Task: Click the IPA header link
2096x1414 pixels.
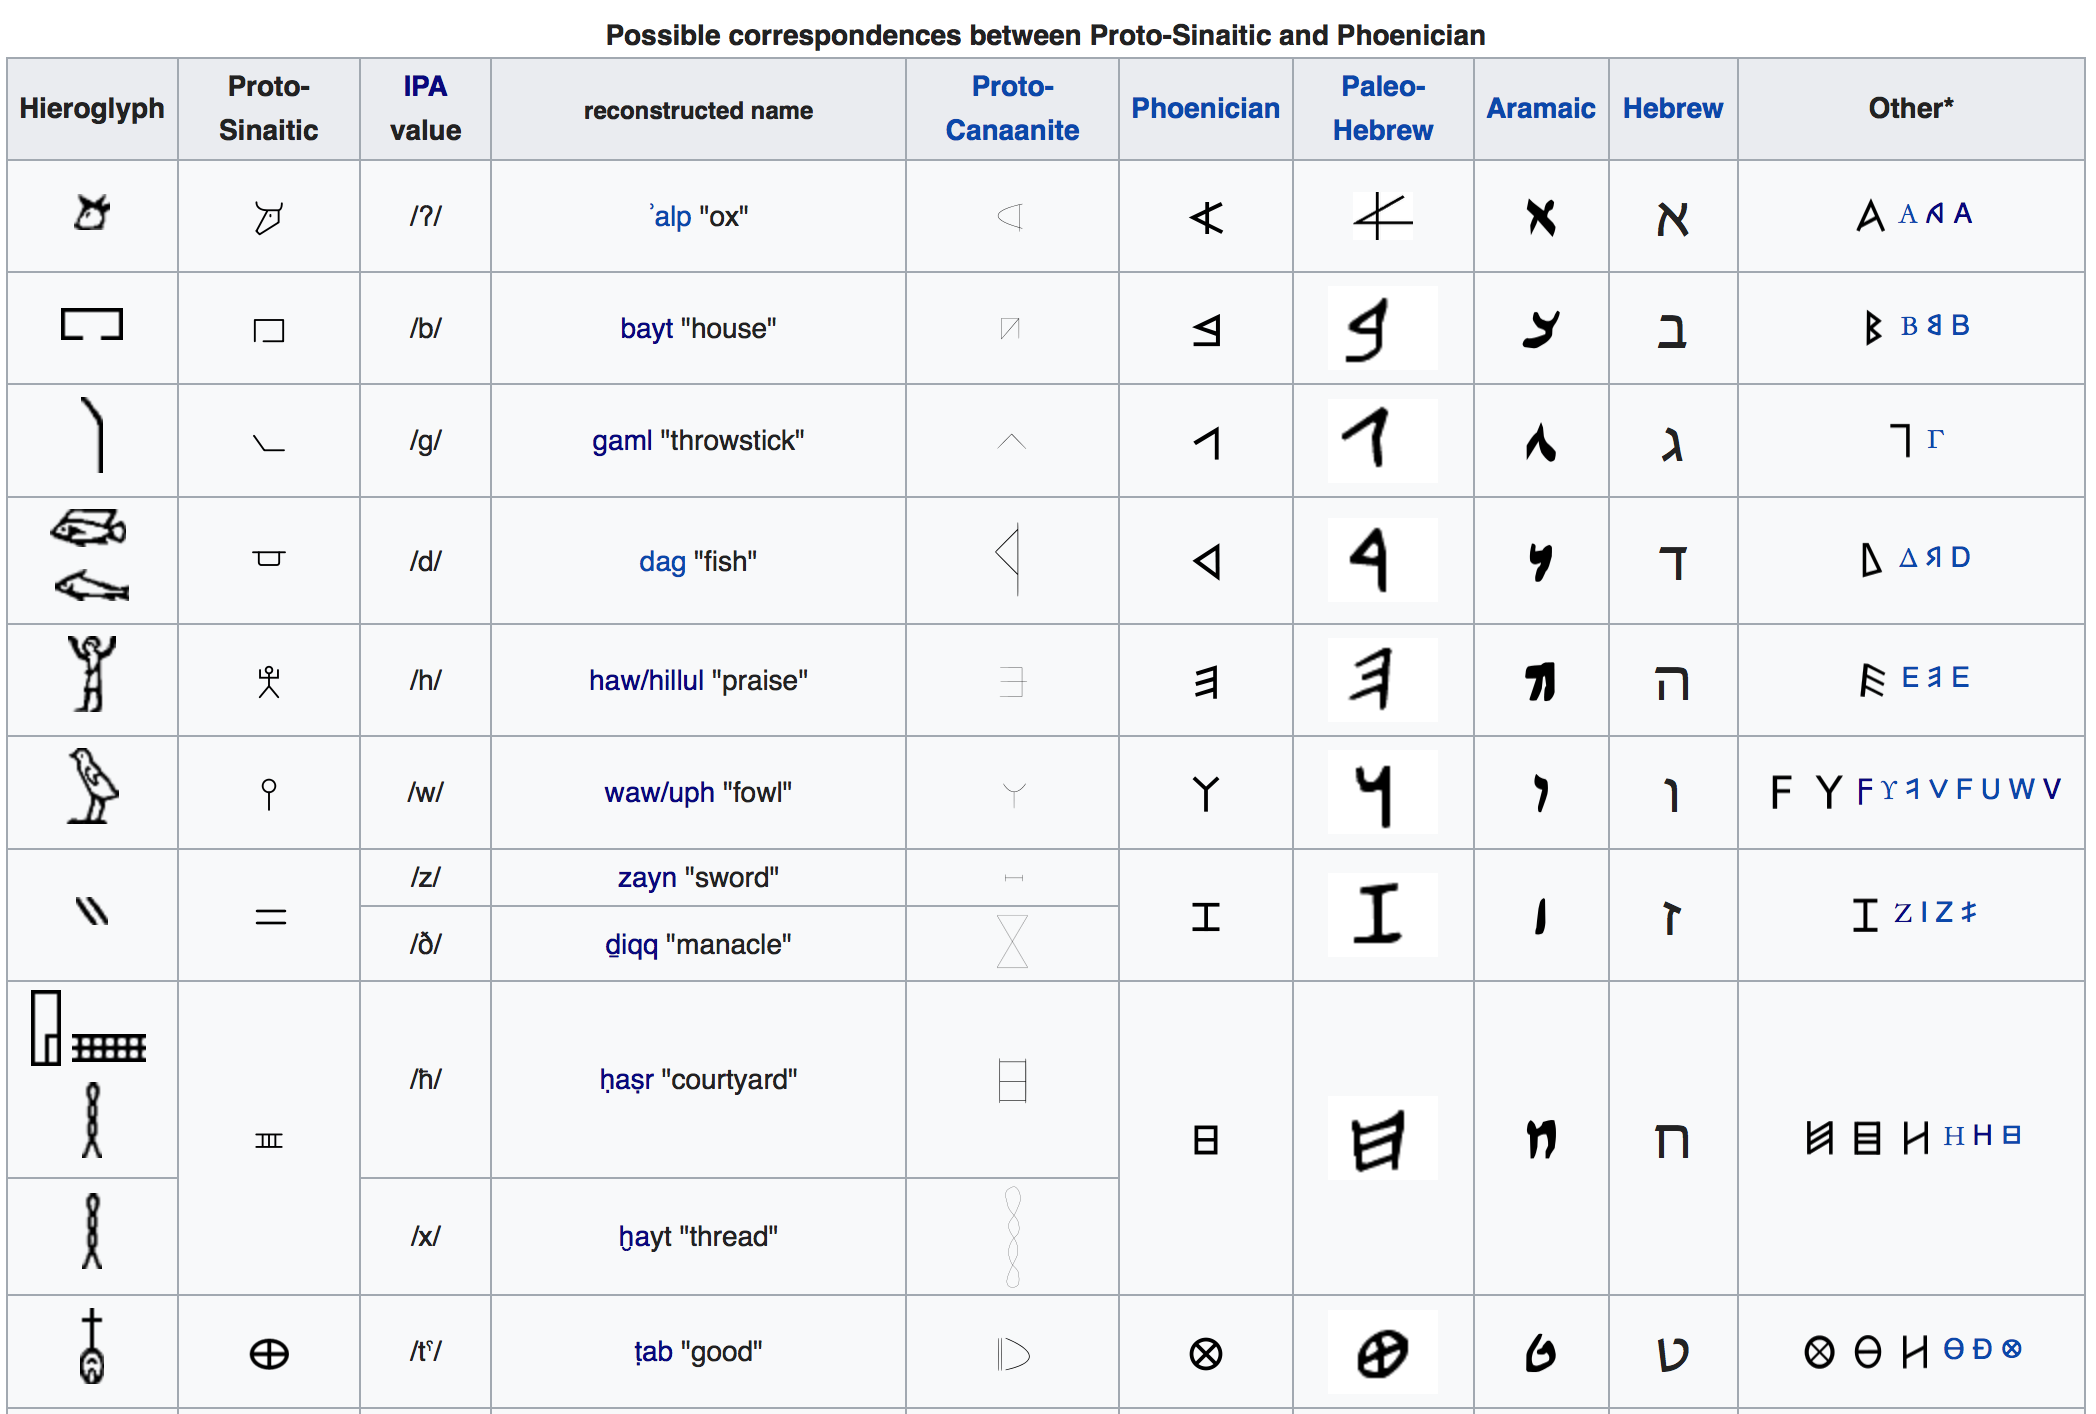Action: tap(425, 87)
